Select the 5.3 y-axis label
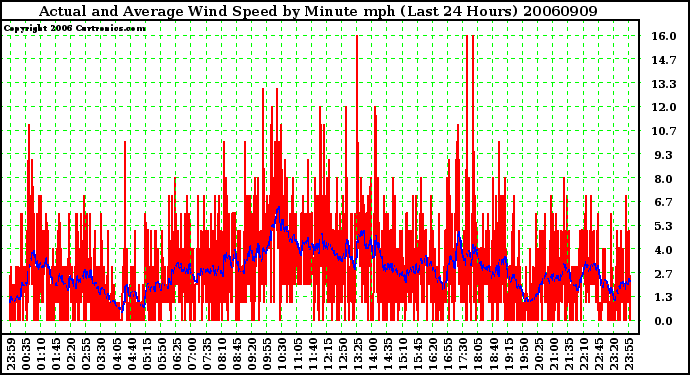 pos(664,226)
